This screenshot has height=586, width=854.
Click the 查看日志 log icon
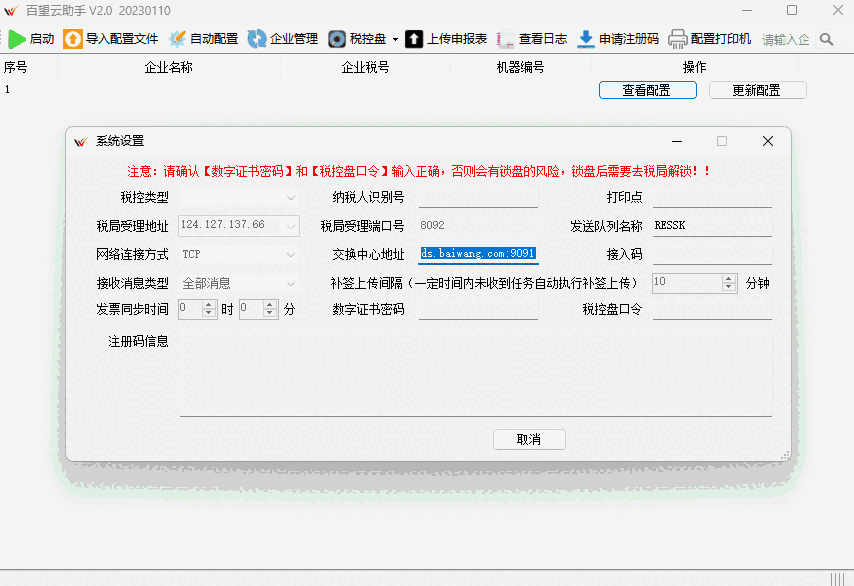[x=505, y=39]
